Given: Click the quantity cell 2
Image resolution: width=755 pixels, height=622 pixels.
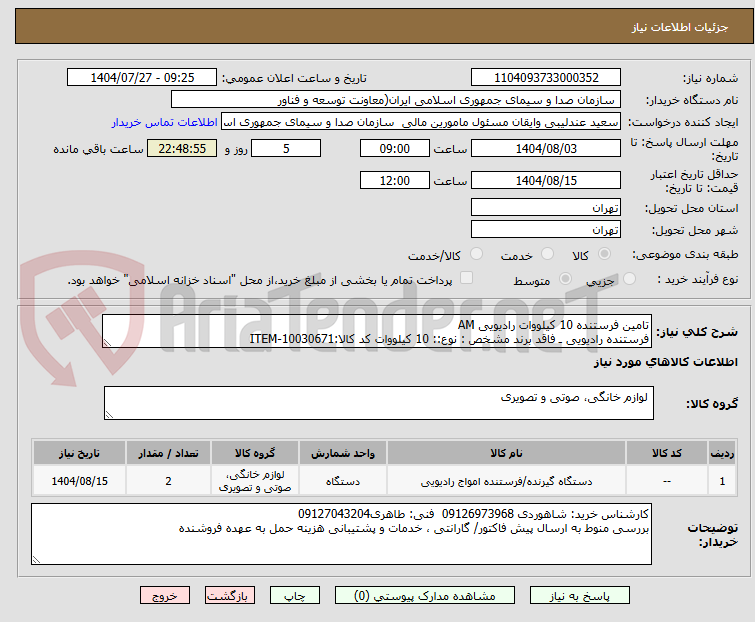Looking at the screenshot, I should (x=168, y=481).
